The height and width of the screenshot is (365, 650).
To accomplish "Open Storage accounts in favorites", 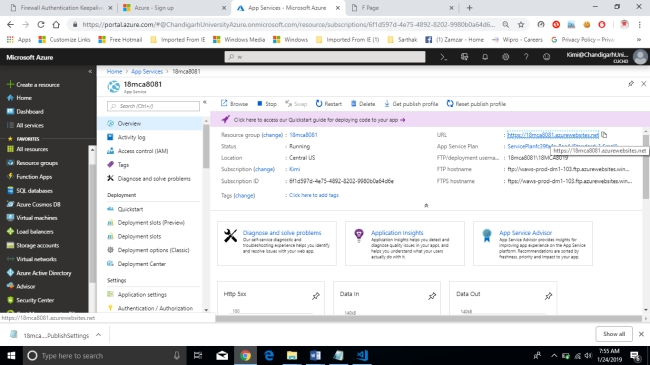I will pos(33,246).
